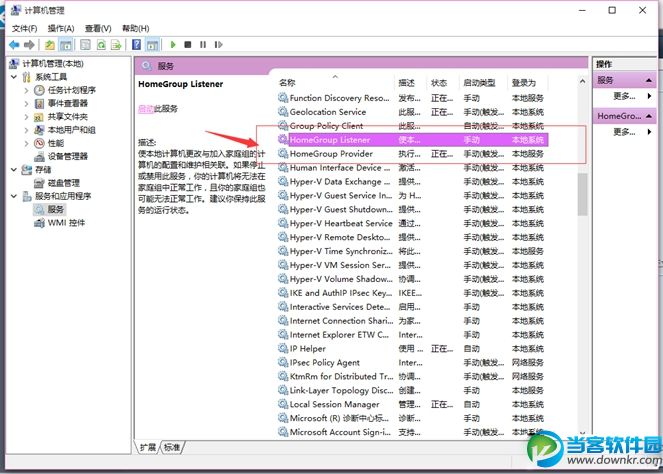Screen dimensions: 663x474
Task: Stop the service with square icon
Action: click(188, 44)
